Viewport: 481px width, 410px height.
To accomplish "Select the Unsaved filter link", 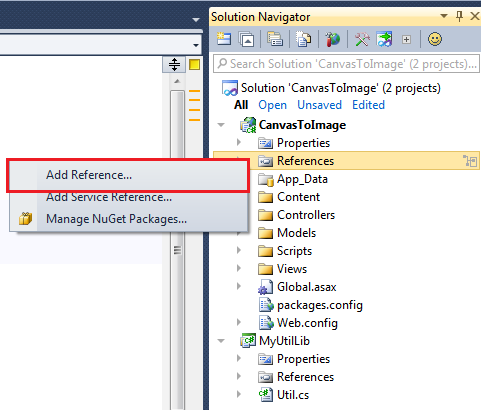I will click(x=319, y=105).
